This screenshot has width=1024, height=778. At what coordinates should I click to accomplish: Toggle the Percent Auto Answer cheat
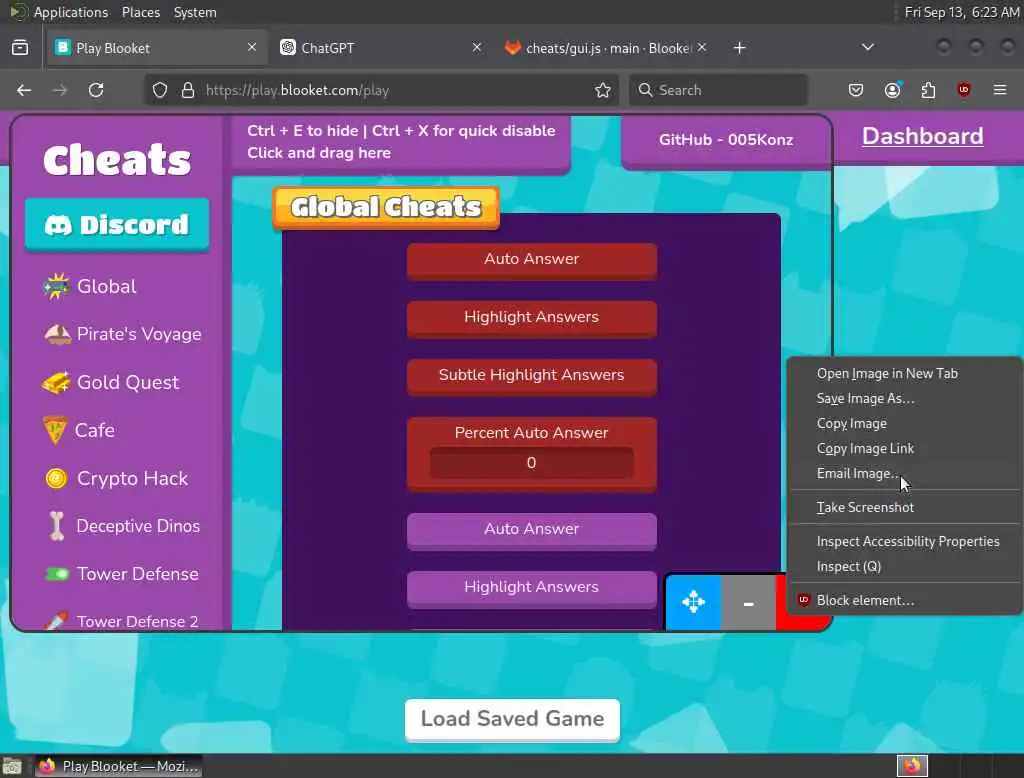click(532, 432)
